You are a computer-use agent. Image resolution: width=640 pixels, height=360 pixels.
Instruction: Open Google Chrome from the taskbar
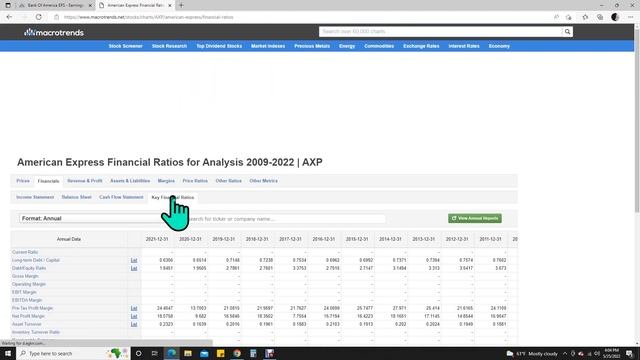coord(237,353)
